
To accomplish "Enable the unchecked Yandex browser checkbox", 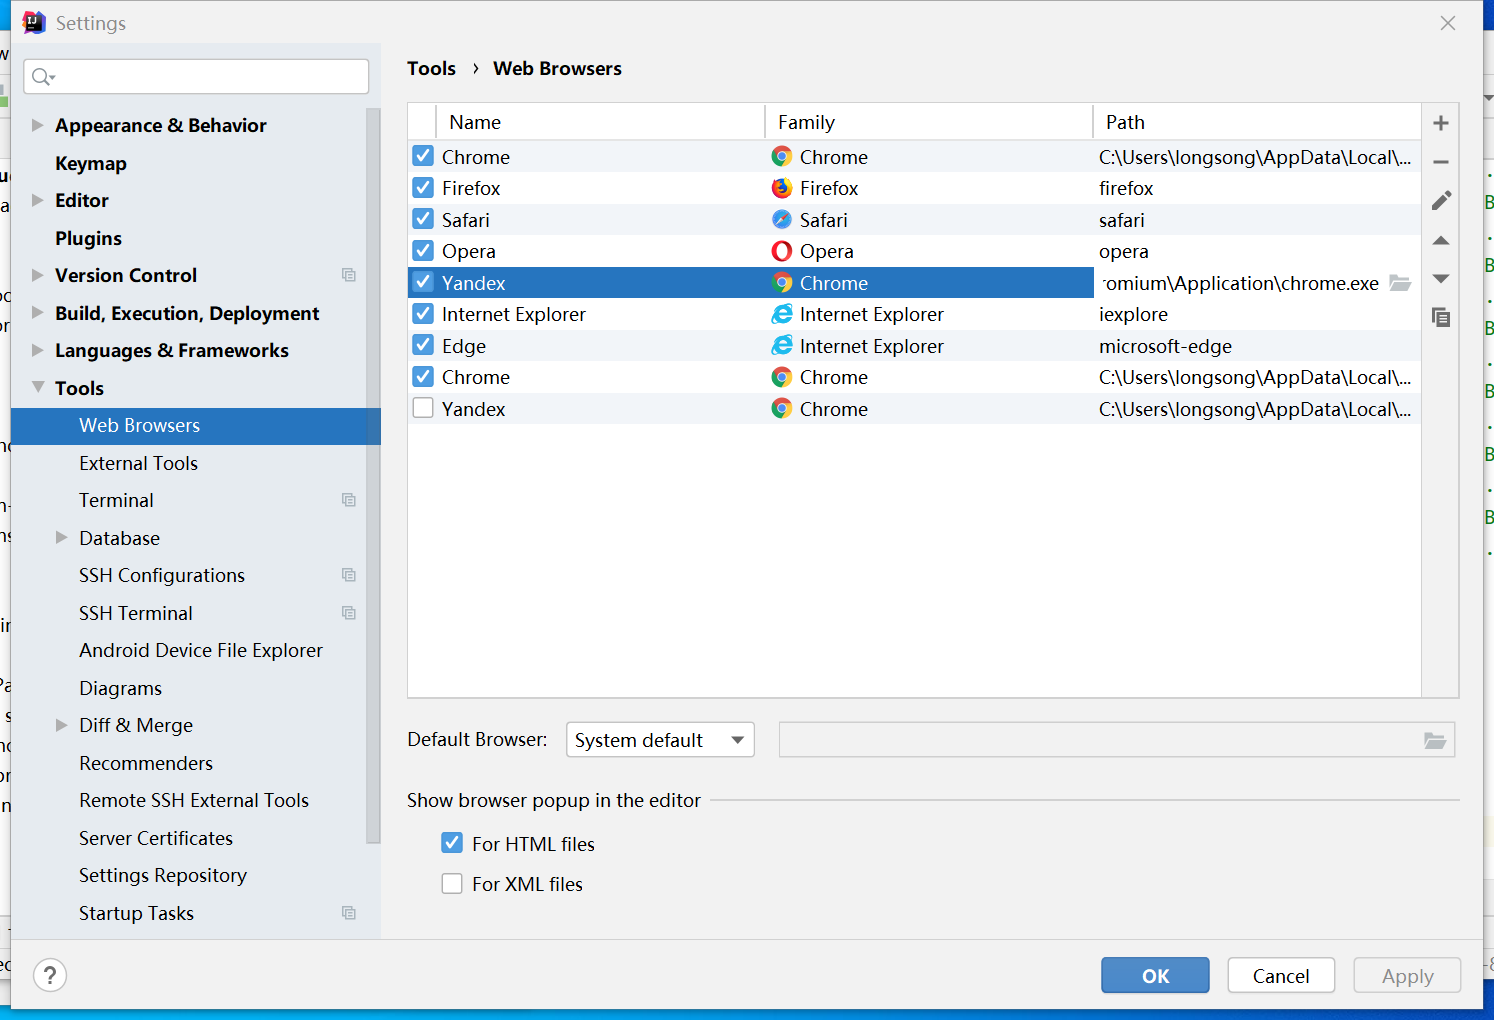I will [423, 408].
